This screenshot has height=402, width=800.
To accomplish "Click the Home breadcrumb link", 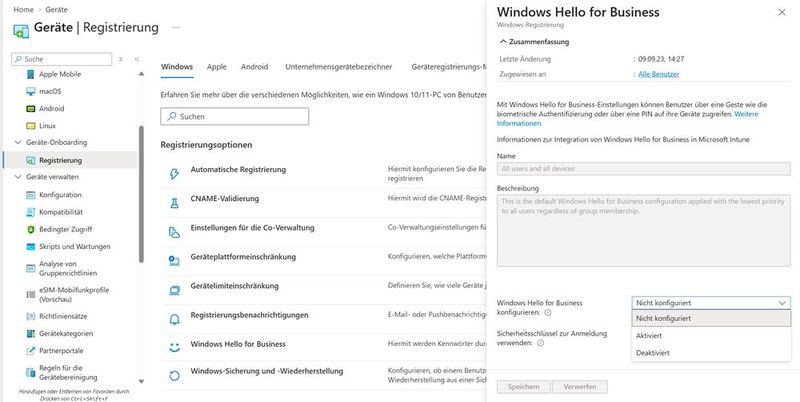I will [x=23, y=10].
